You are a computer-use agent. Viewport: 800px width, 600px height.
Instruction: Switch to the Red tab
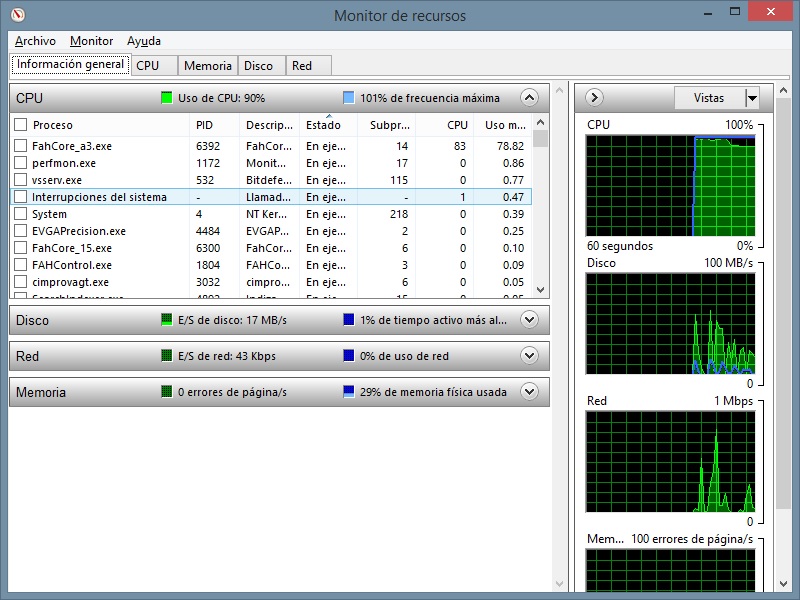(x=309, y=66)
